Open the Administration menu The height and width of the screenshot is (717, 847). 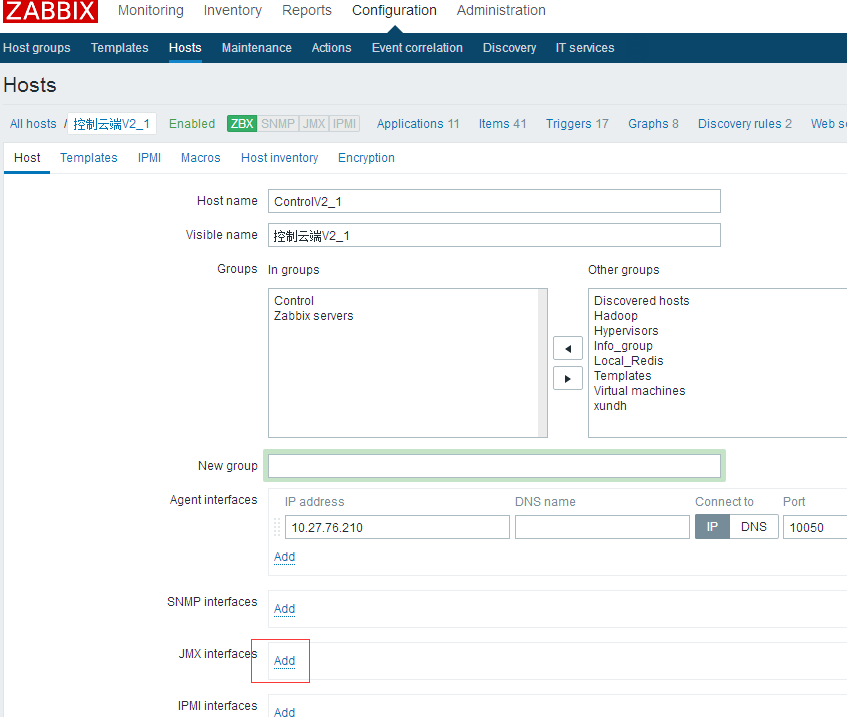pyautogui.click(x=501, y=10)
